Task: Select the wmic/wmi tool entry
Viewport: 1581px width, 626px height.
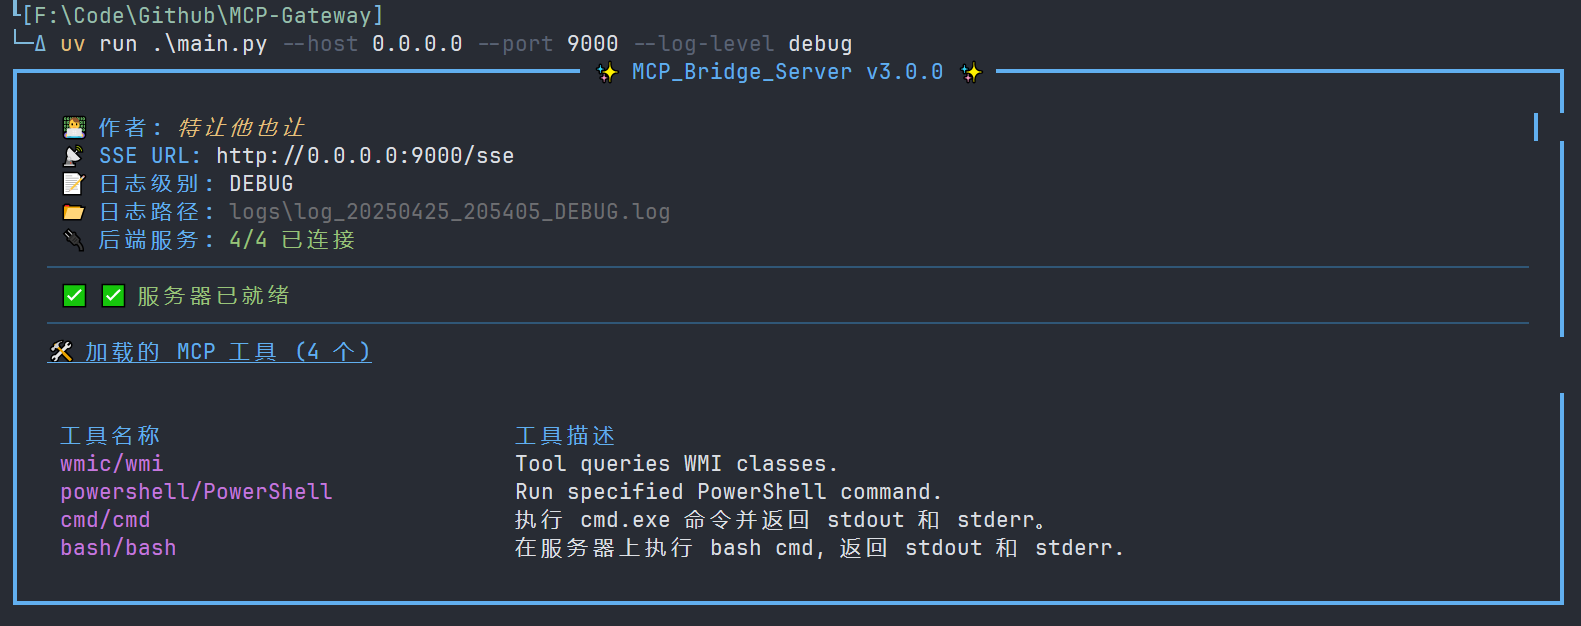Action: [x=111, y=464]
